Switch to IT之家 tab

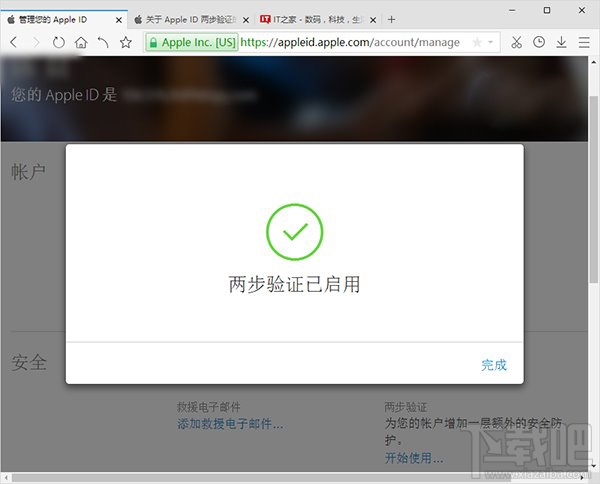coord(317,20)
